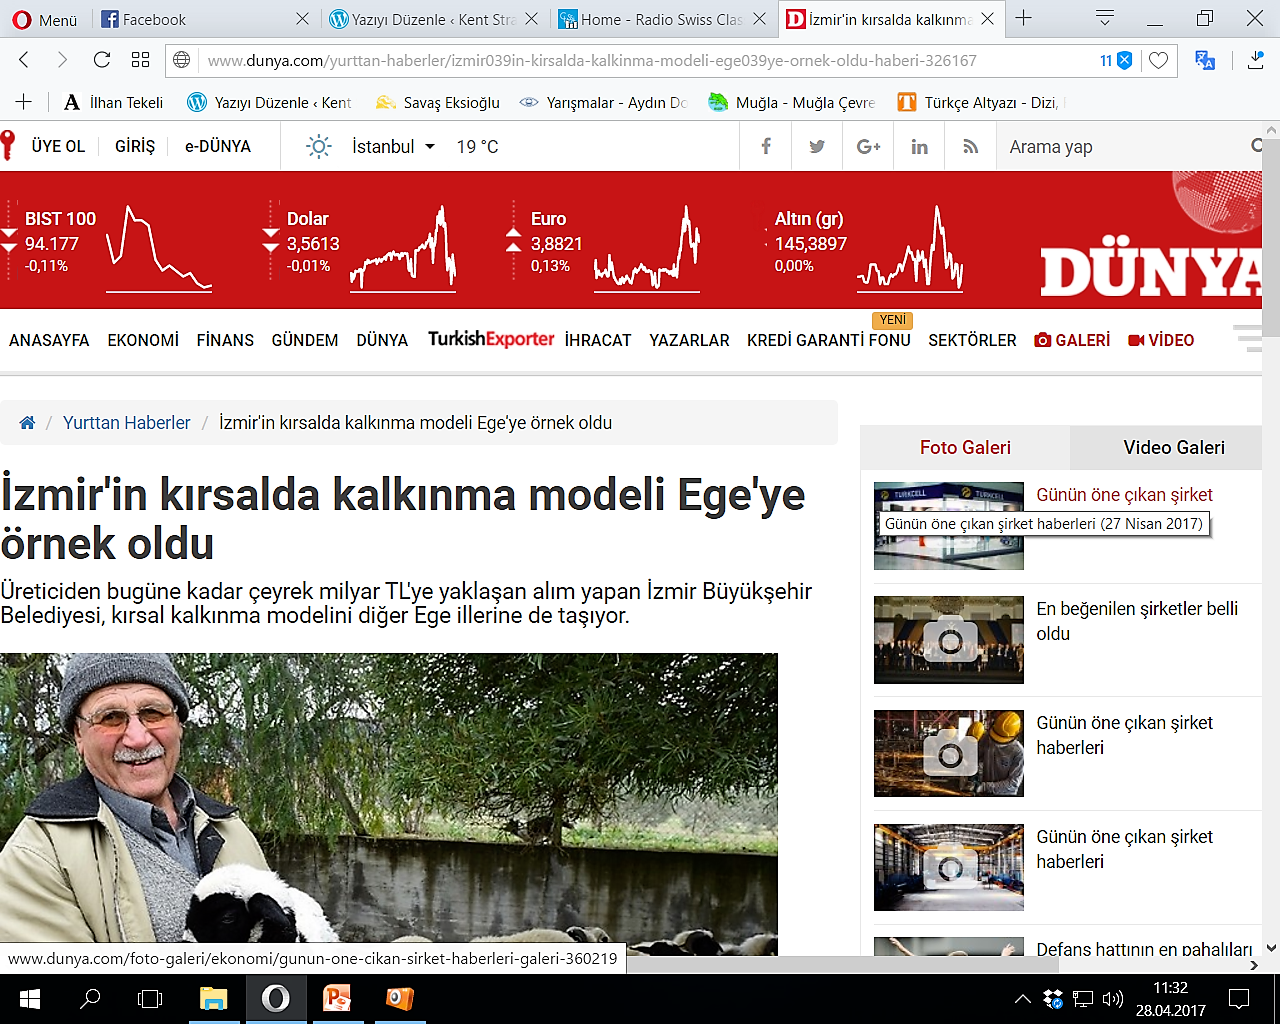Open the RSS feed icon
Screen dimensions: 1280x1024
(970, 147)
